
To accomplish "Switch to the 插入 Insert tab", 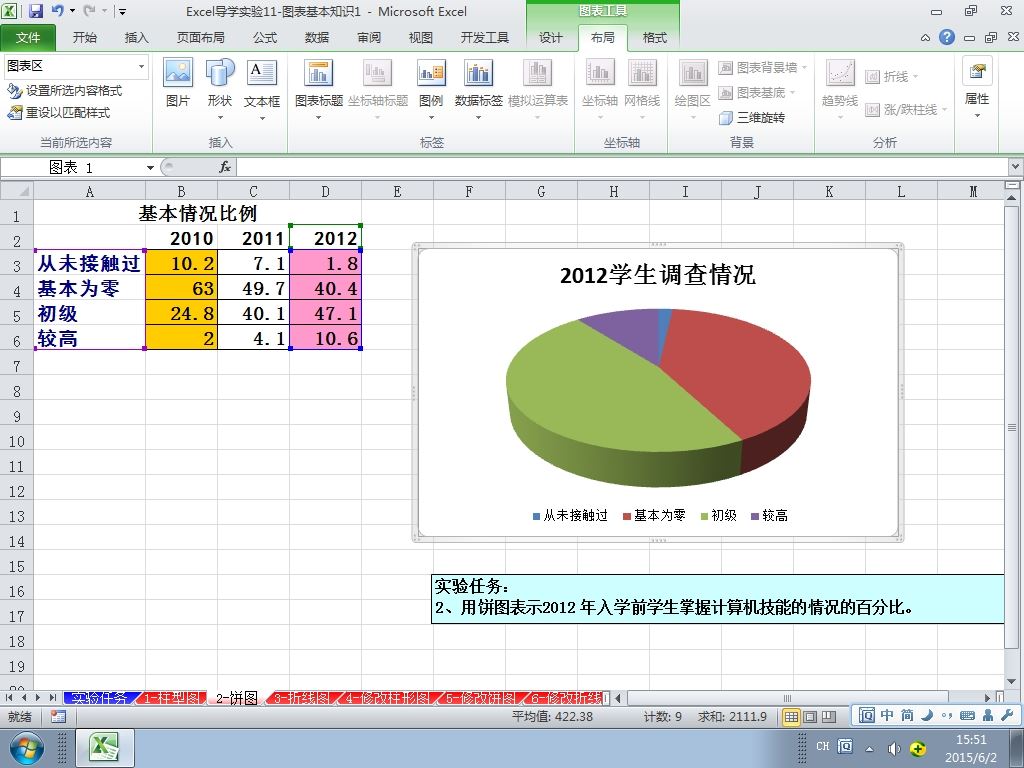I will [x=136, y=38].
